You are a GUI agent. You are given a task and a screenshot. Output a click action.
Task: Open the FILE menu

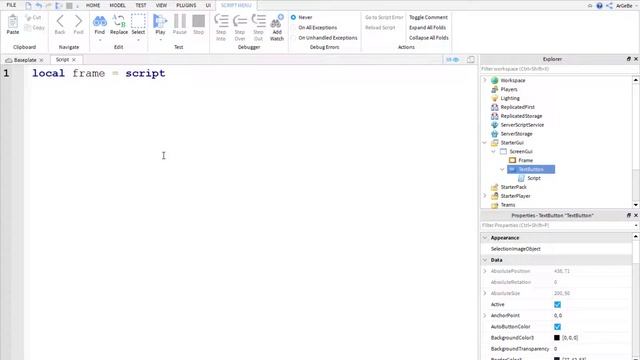[x=11, y=5]
